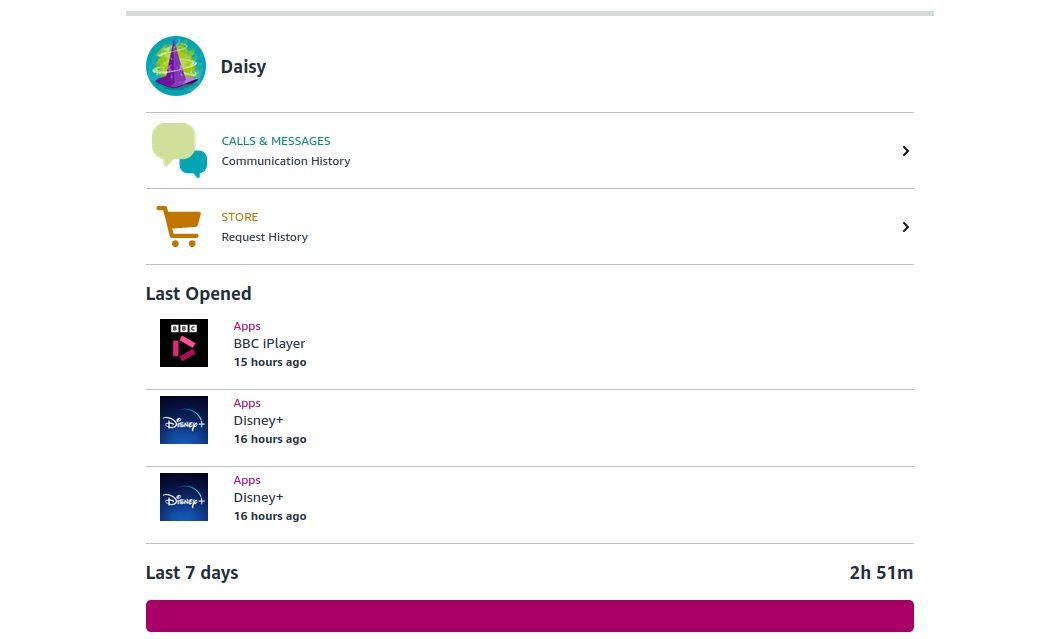Click the Request History text
This screenshot has height=639, width=1064.
click(x=265, y=237)
